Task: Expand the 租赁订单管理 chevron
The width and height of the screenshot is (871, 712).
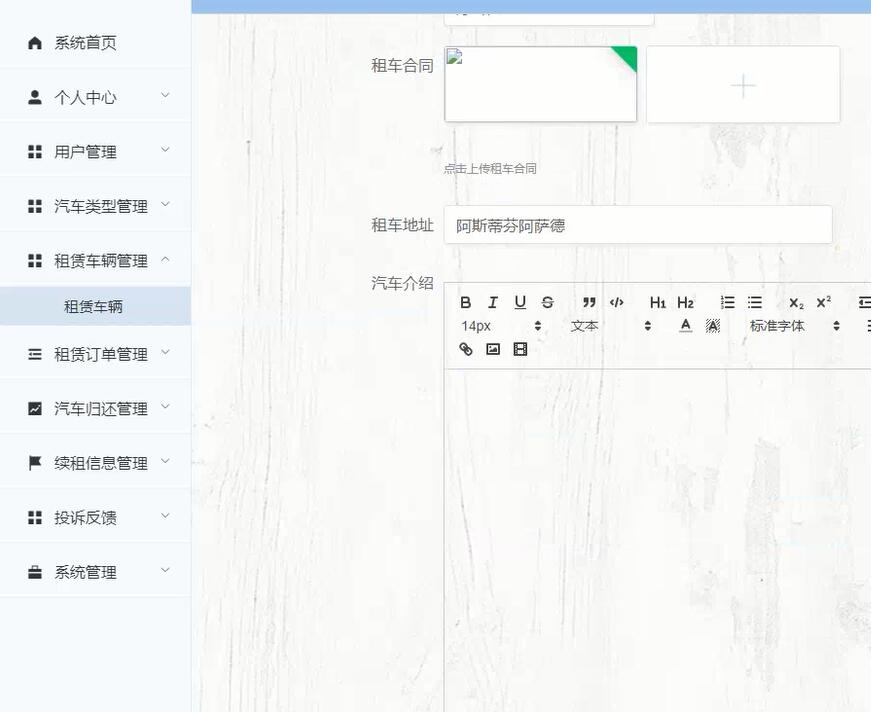Action: [165, 352]
